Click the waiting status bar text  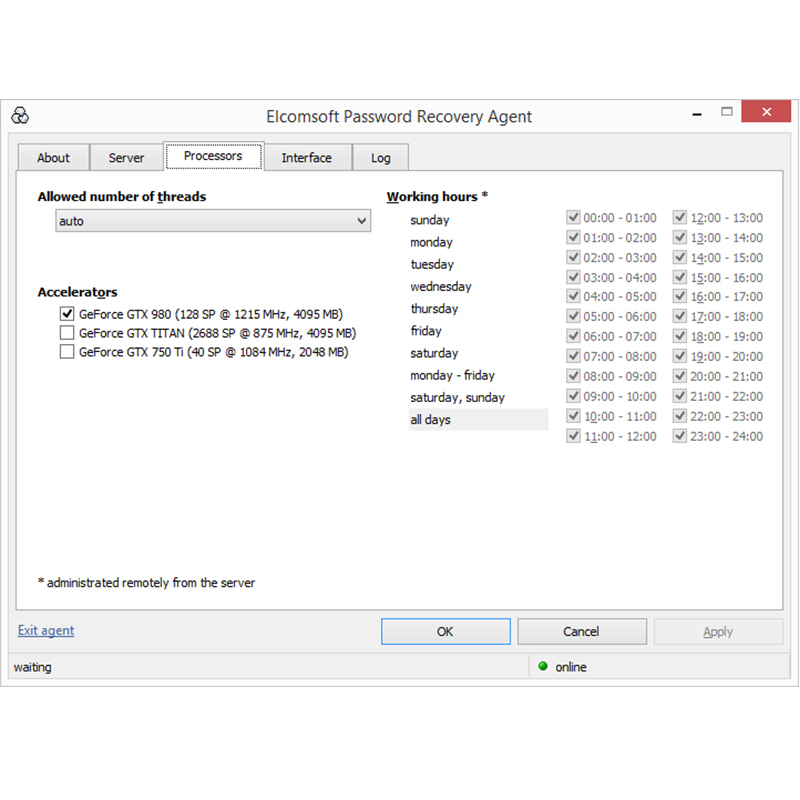tap(33, 667)
